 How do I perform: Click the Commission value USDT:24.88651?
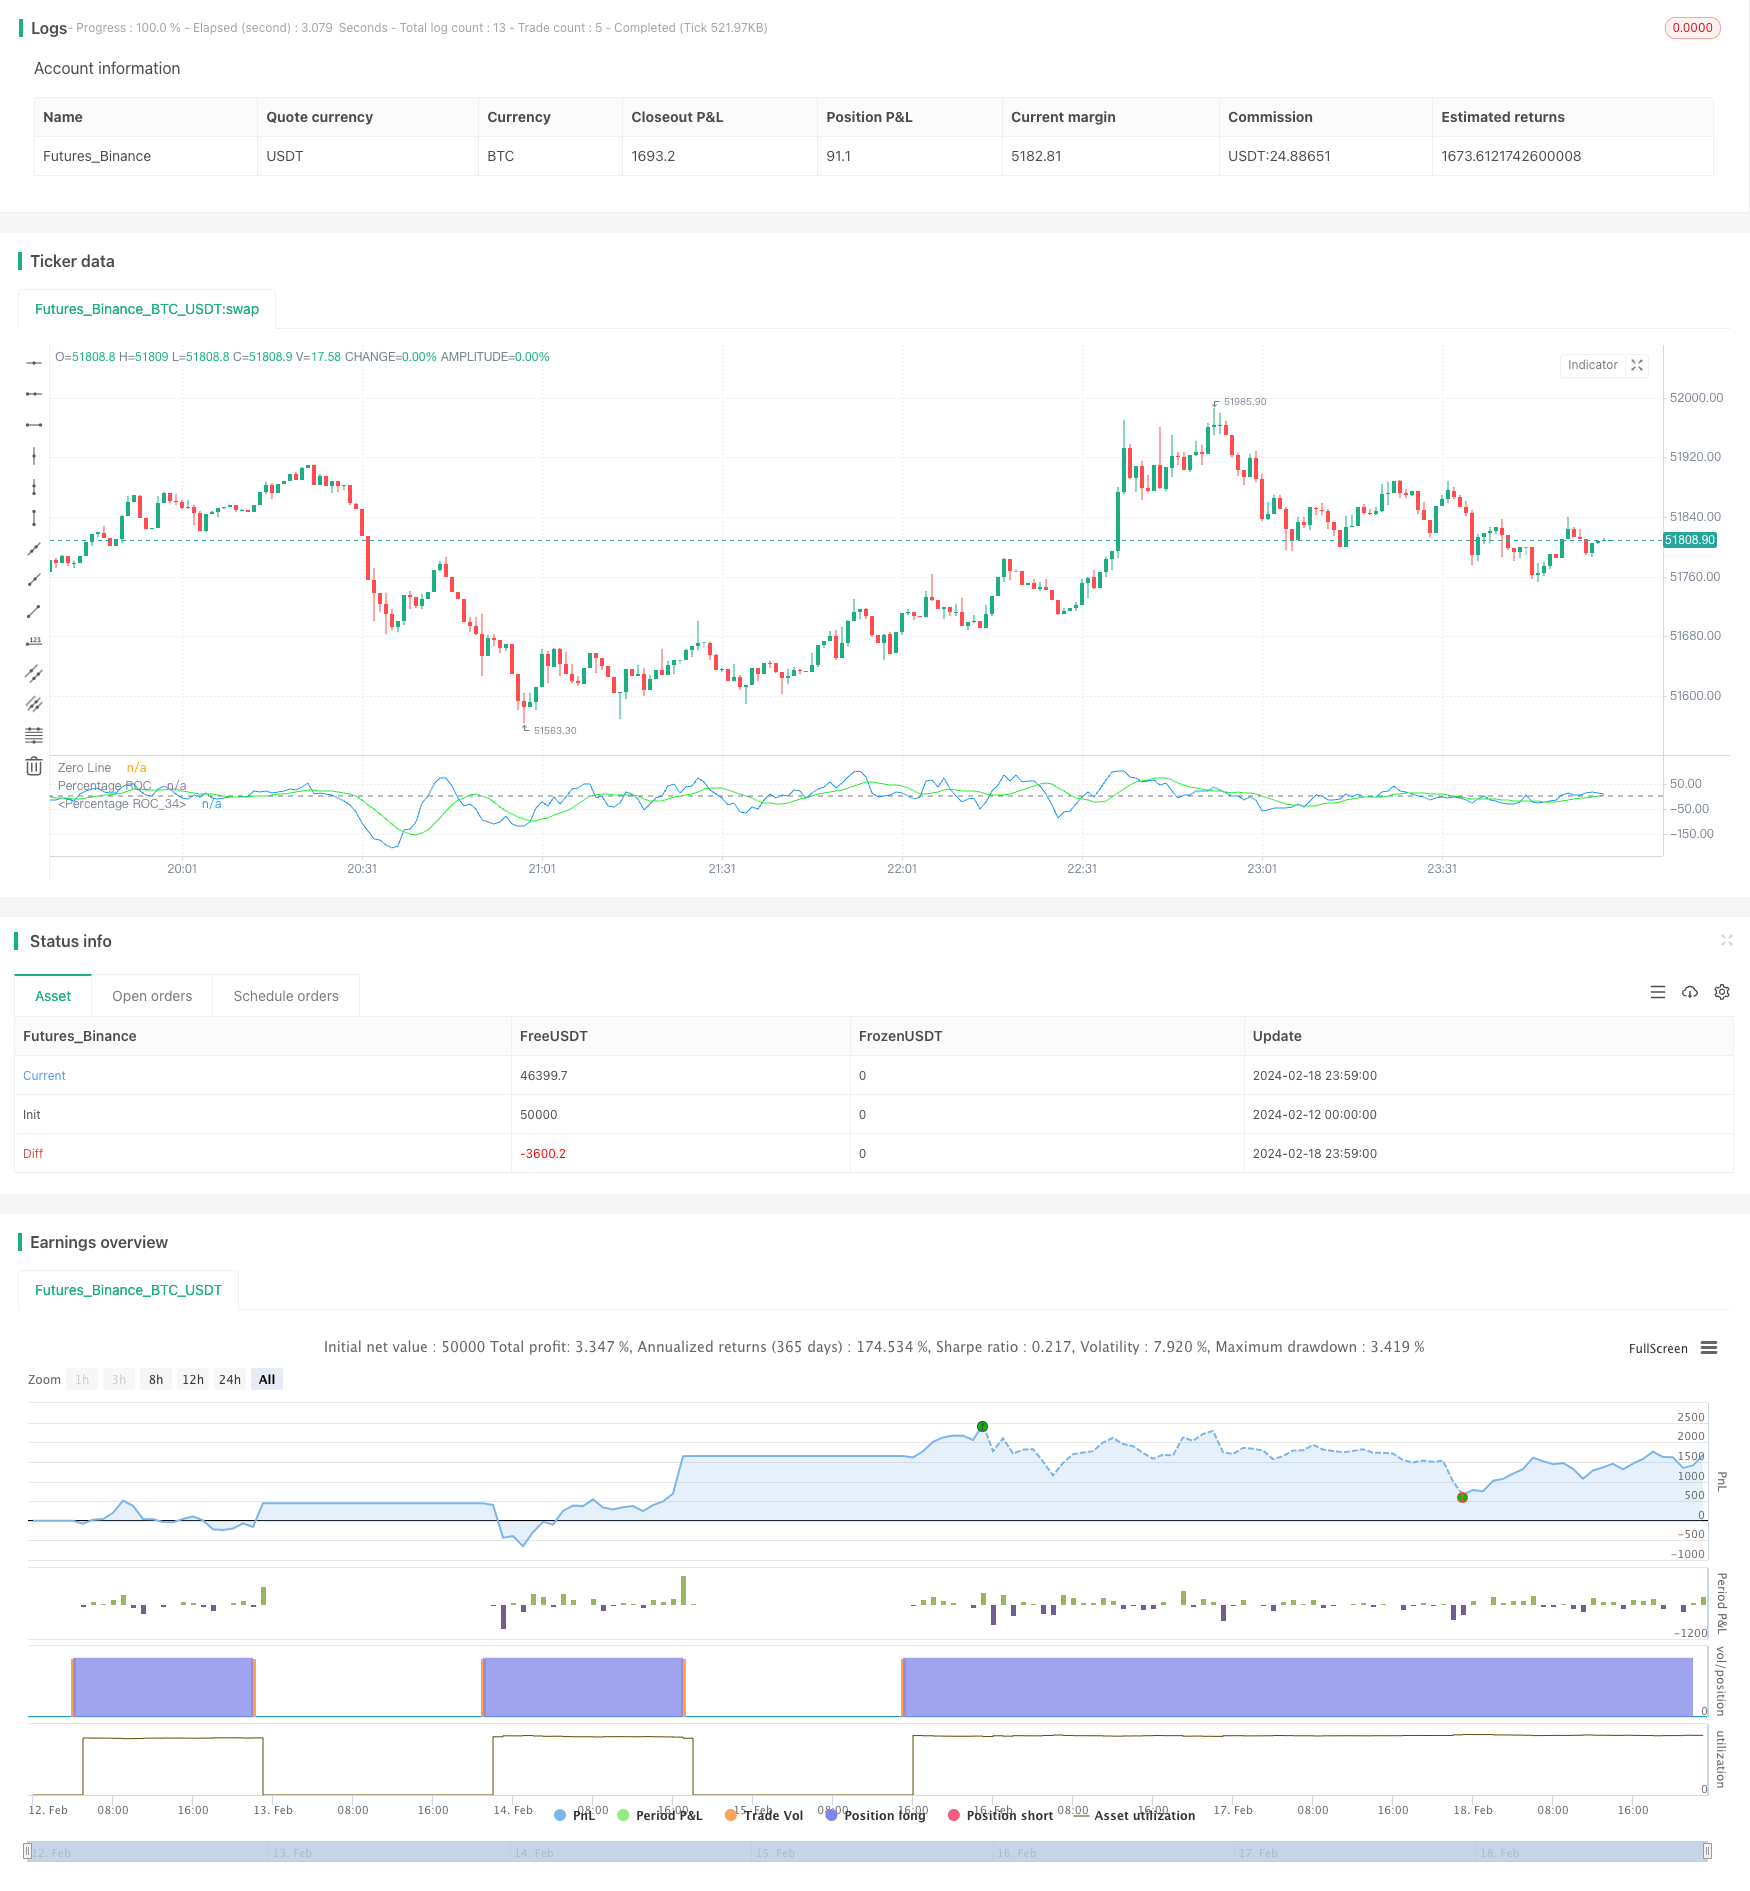1279,156
